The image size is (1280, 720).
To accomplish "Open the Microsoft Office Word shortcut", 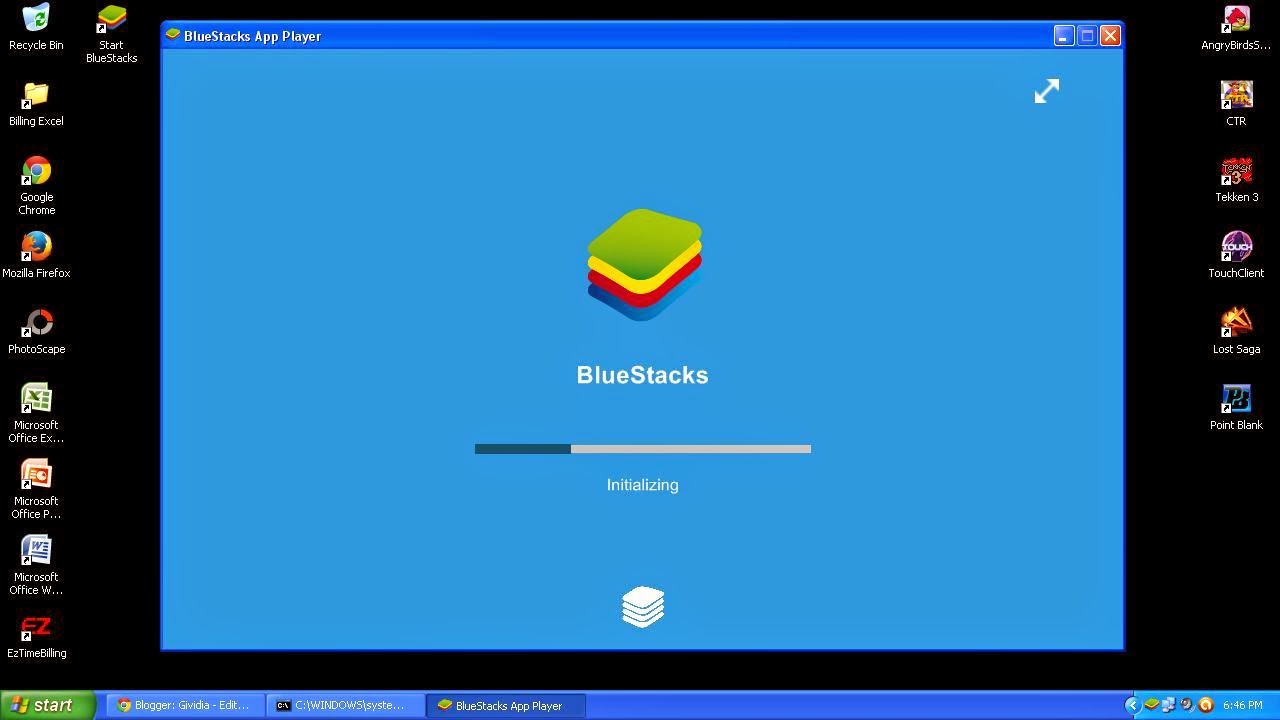I will click(x=36, y=565).
